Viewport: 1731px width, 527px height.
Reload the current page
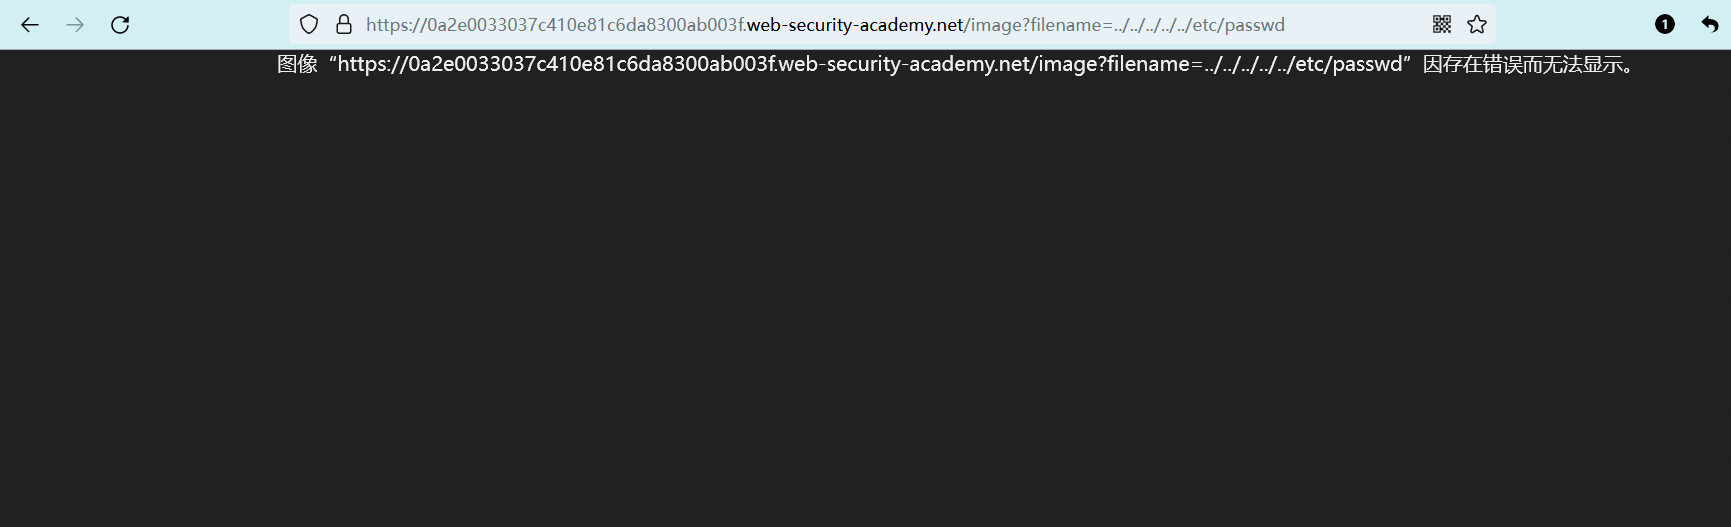[120, 25]
